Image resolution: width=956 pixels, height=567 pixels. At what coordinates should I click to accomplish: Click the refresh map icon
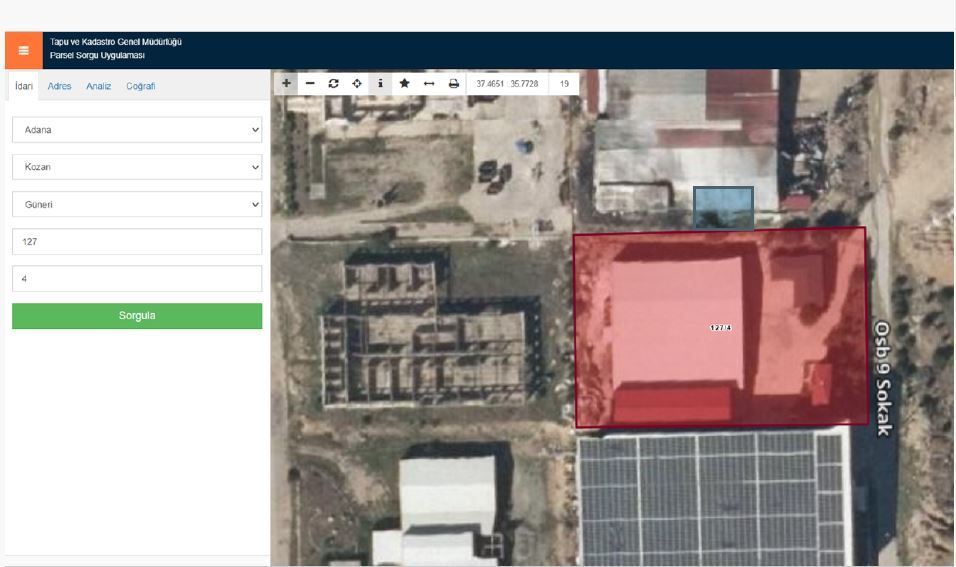pos(333,84)
